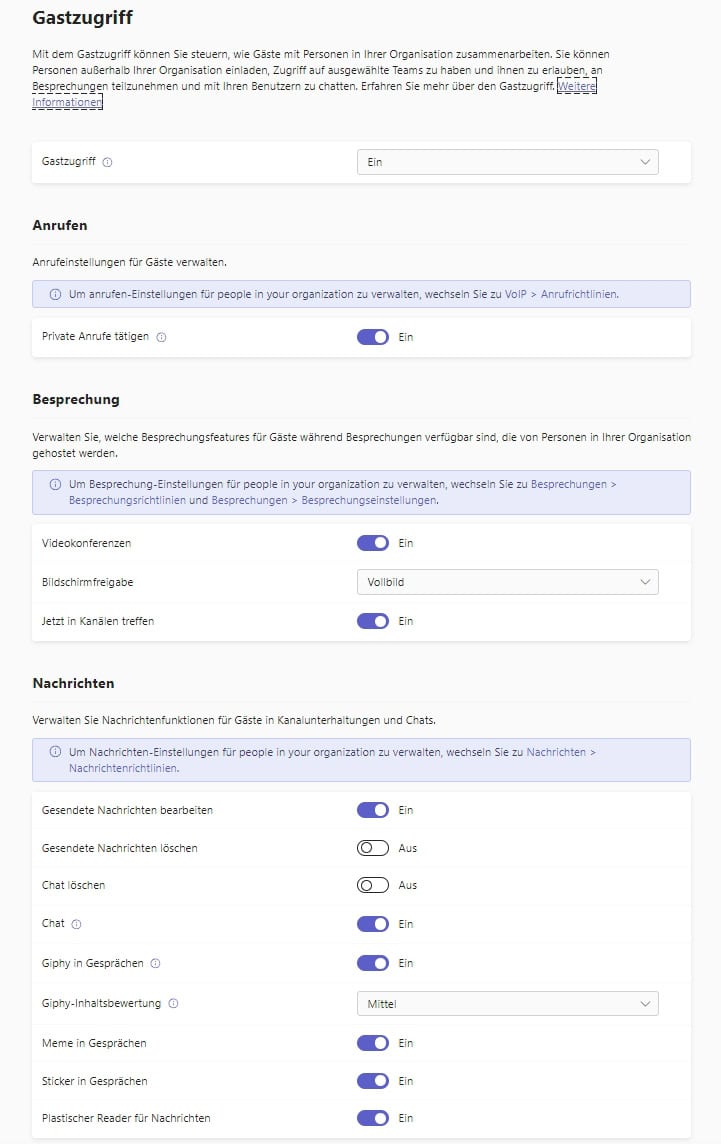Open the info icon next to Chat

coord(76,923)
